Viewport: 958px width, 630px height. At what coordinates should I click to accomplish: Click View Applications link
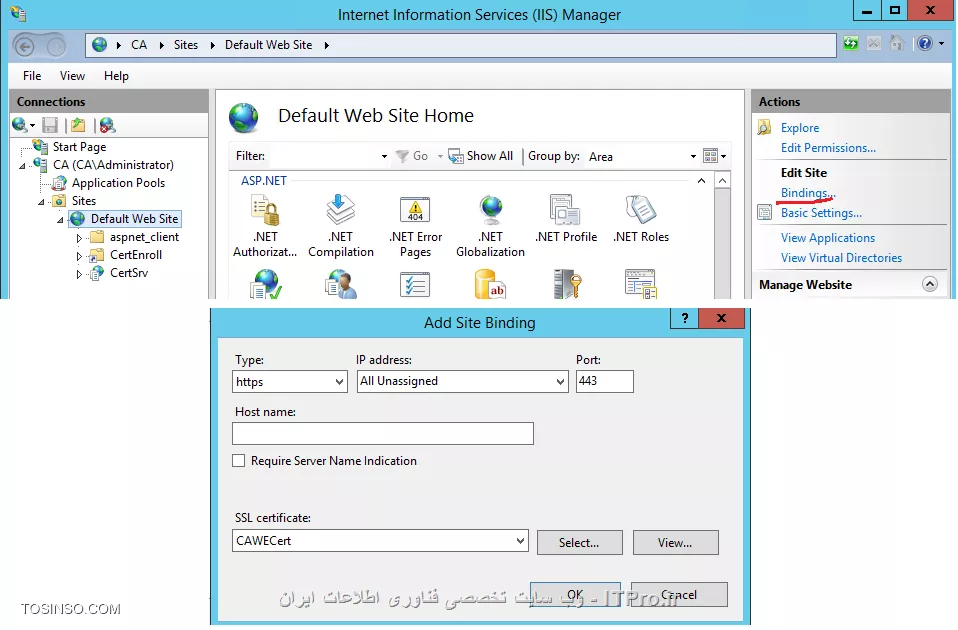[827, 238]
